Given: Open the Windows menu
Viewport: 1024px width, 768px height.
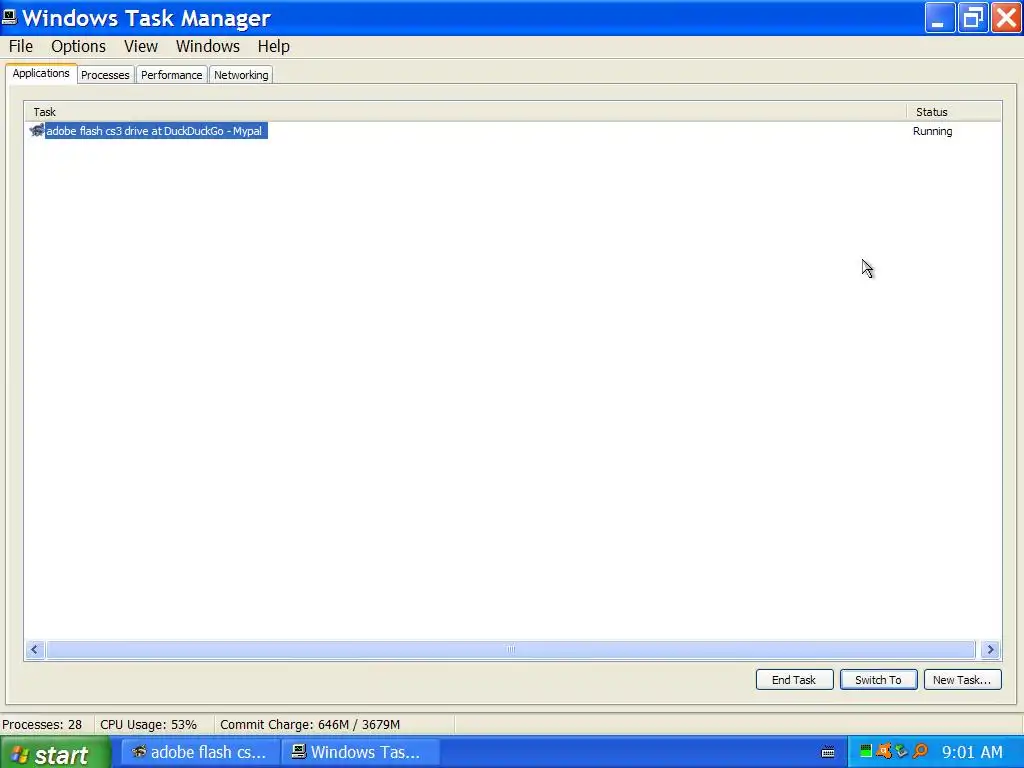Looking at the screenshot, I should 208,46.
